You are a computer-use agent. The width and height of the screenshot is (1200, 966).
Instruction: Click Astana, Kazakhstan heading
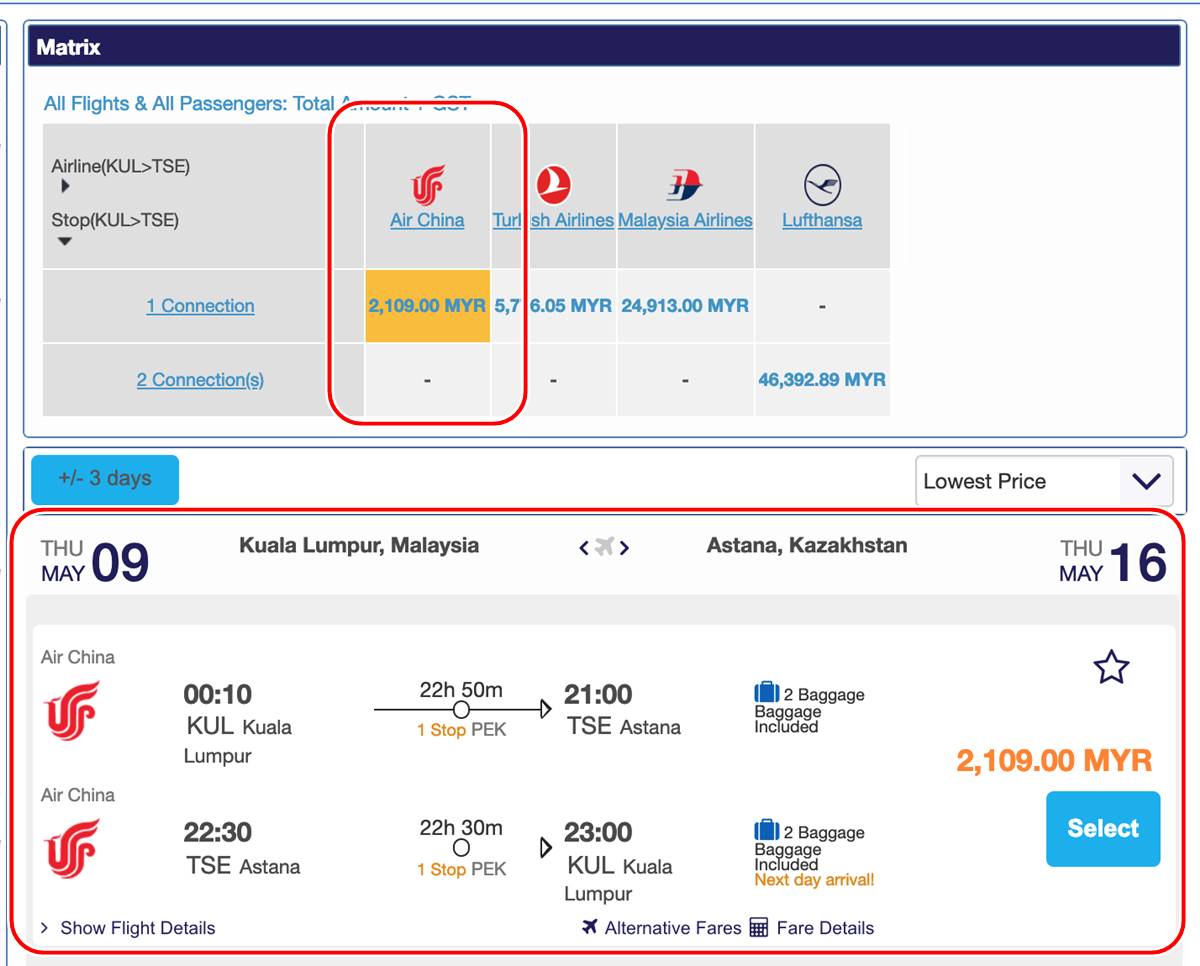[807, 545]
